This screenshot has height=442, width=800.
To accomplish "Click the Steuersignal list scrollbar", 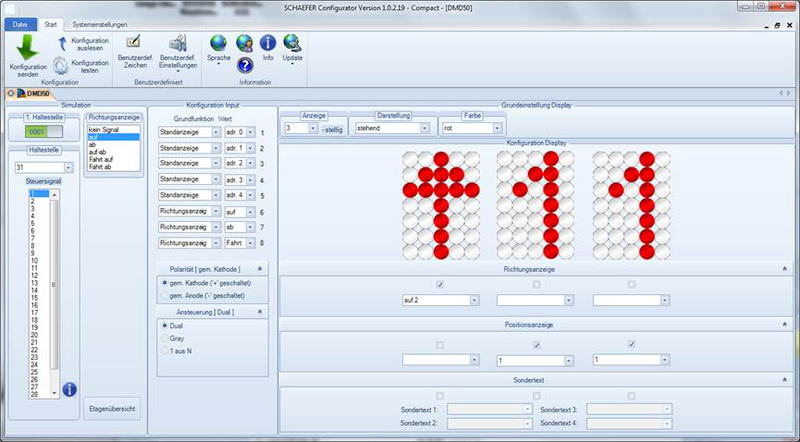I will point(54,285).
